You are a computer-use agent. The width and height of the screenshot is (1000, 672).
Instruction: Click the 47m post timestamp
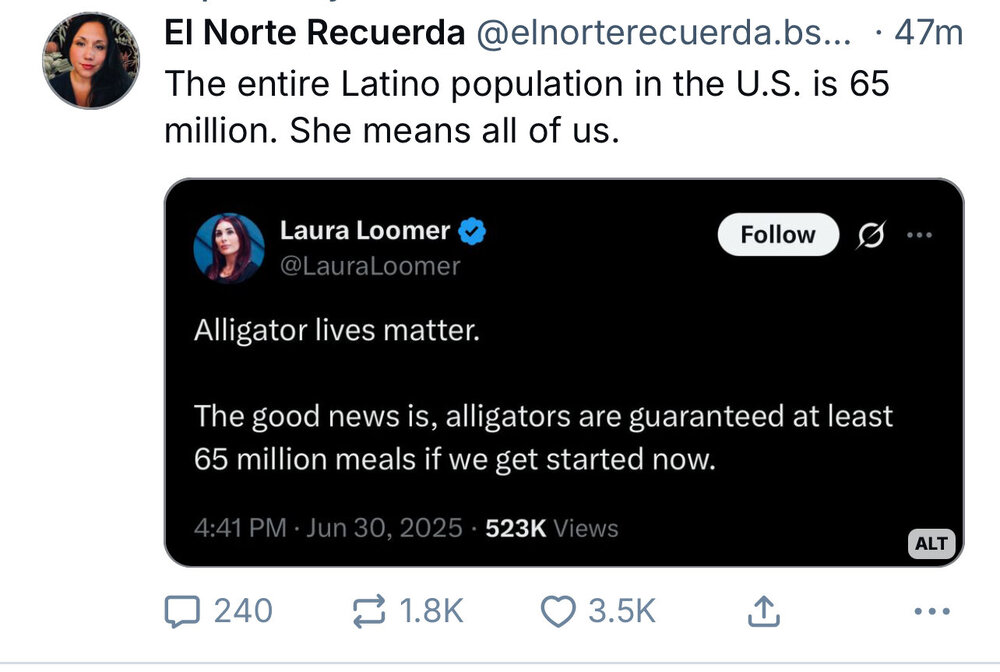pos(928,33)
